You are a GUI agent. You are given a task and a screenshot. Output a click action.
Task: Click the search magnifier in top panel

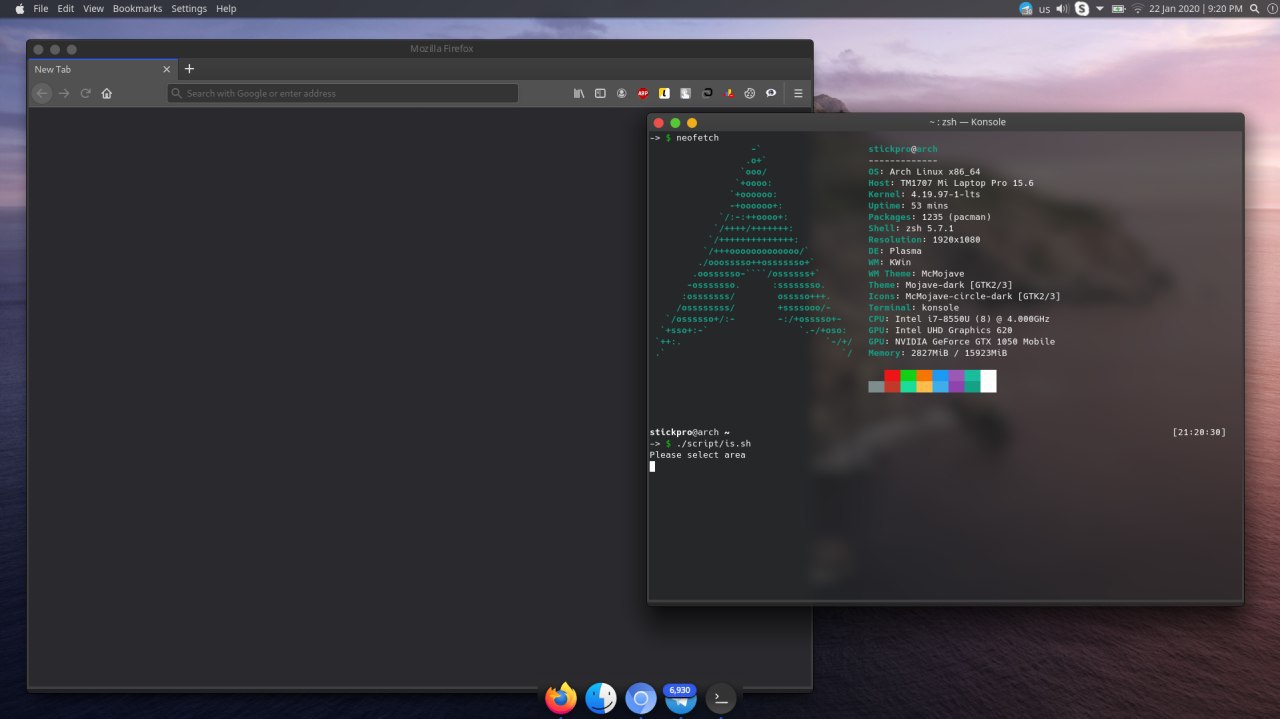click(1255, 8)
